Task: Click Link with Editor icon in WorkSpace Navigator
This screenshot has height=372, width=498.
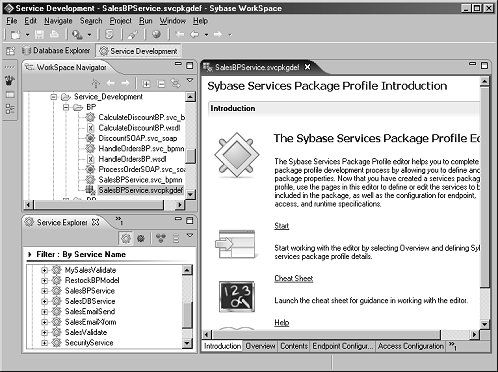Action: [x=176, y=83]
